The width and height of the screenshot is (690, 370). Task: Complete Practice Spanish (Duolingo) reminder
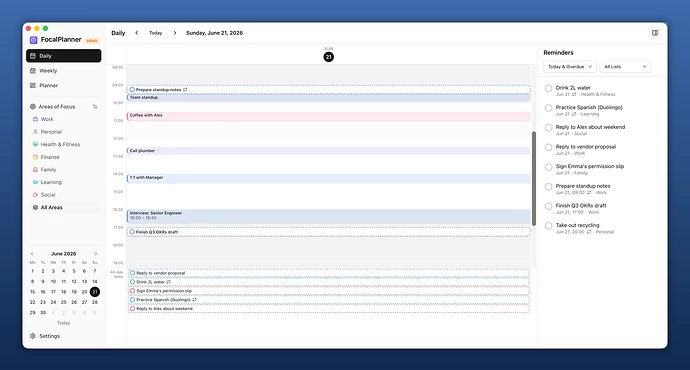click(548, 108)
